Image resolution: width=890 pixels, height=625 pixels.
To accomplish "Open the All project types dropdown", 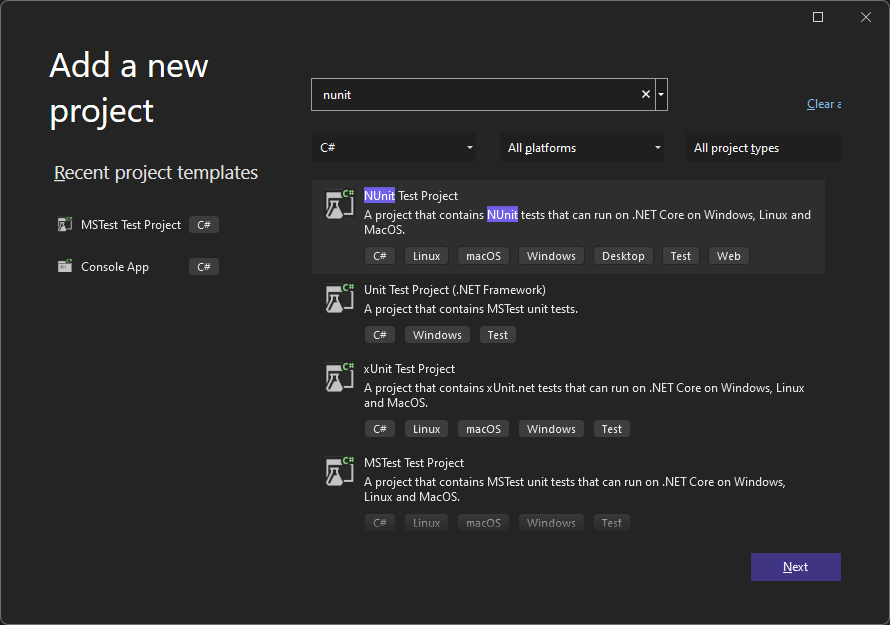I will point(762,147).
